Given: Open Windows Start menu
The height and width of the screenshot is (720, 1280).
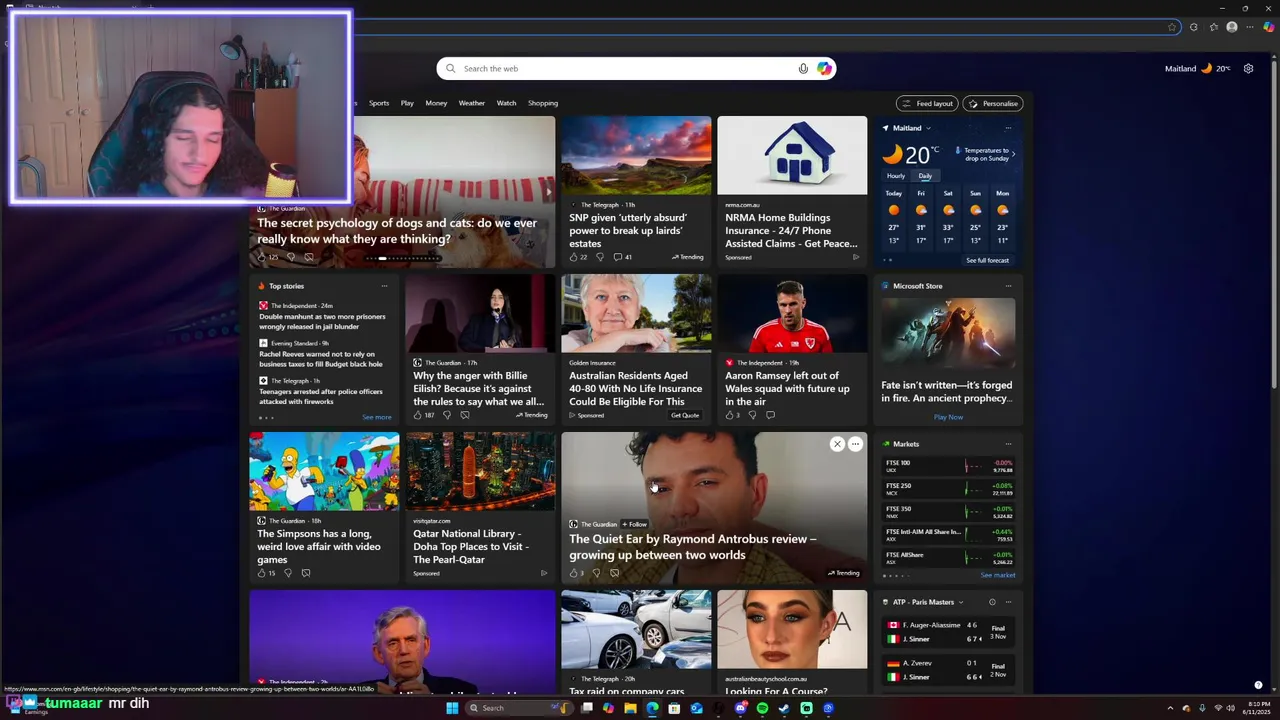Looking at the screenshot, I should [x=452, y=708].
